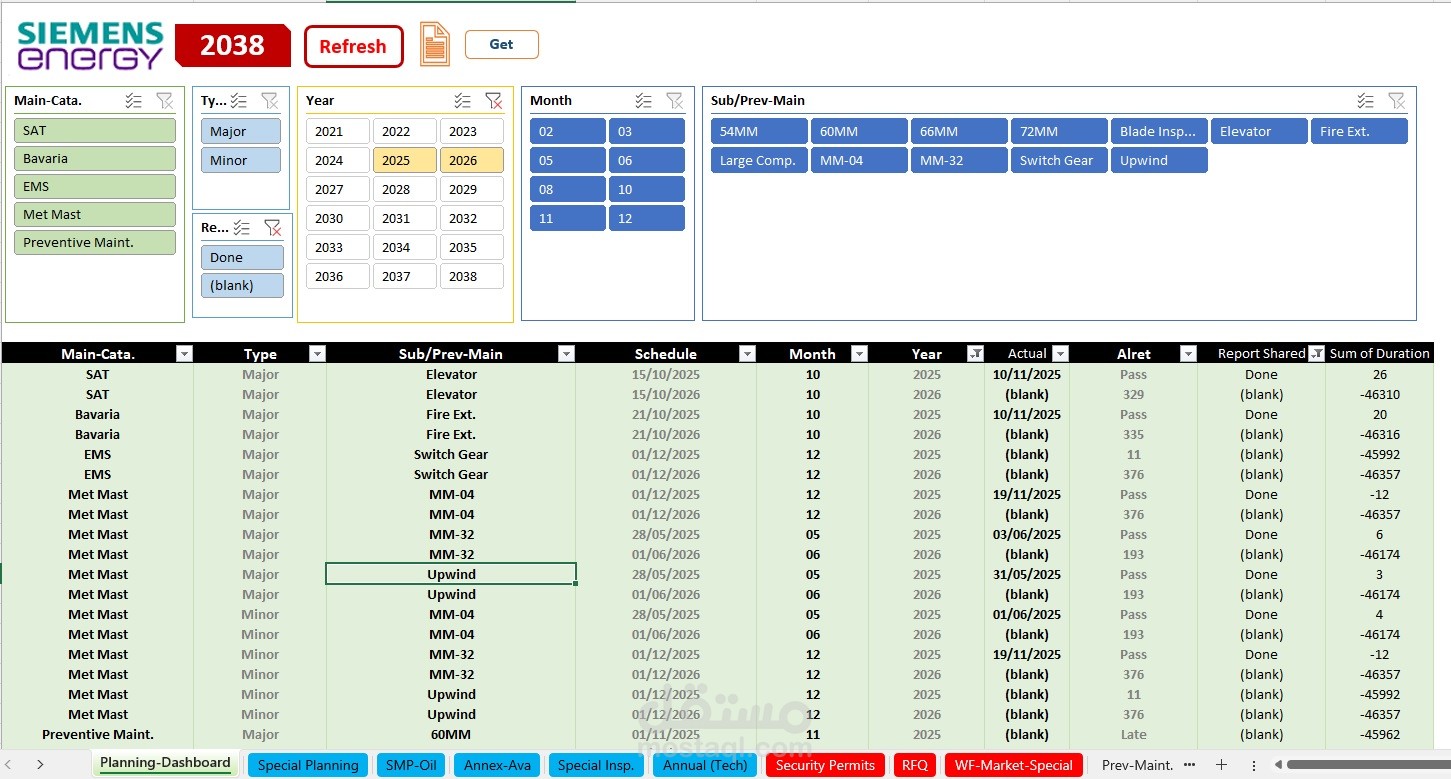Clear the Year slicer filter
This screenshot has width=1451, height=779.
click(x=494, y=100)
